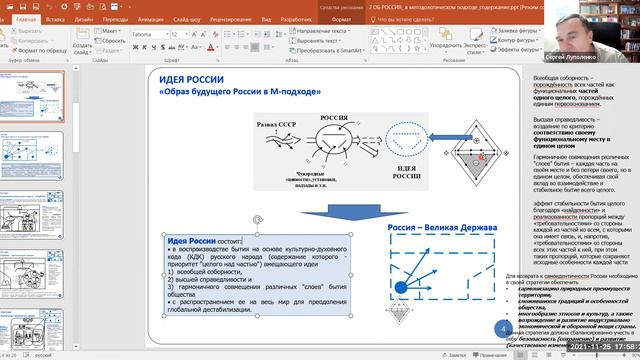
Task: Switch to the Главная (Home) tab
Action: coord(26,19)
